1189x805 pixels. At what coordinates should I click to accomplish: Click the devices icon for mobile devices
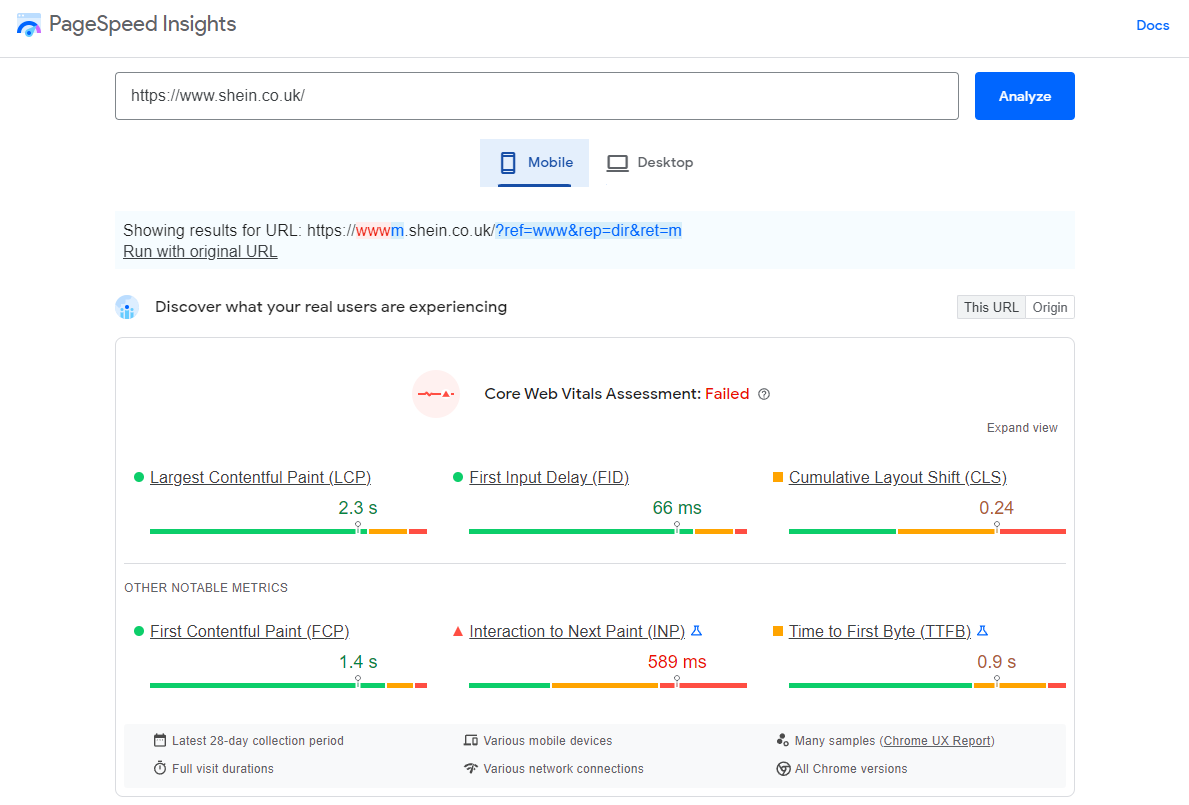coord(471,741)
